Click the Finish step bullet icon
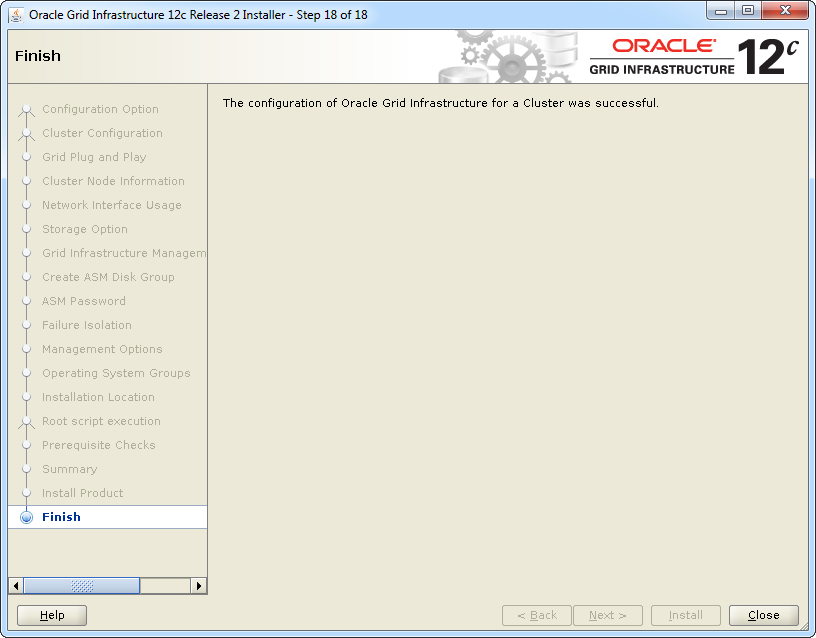 [x=27, y=517]
